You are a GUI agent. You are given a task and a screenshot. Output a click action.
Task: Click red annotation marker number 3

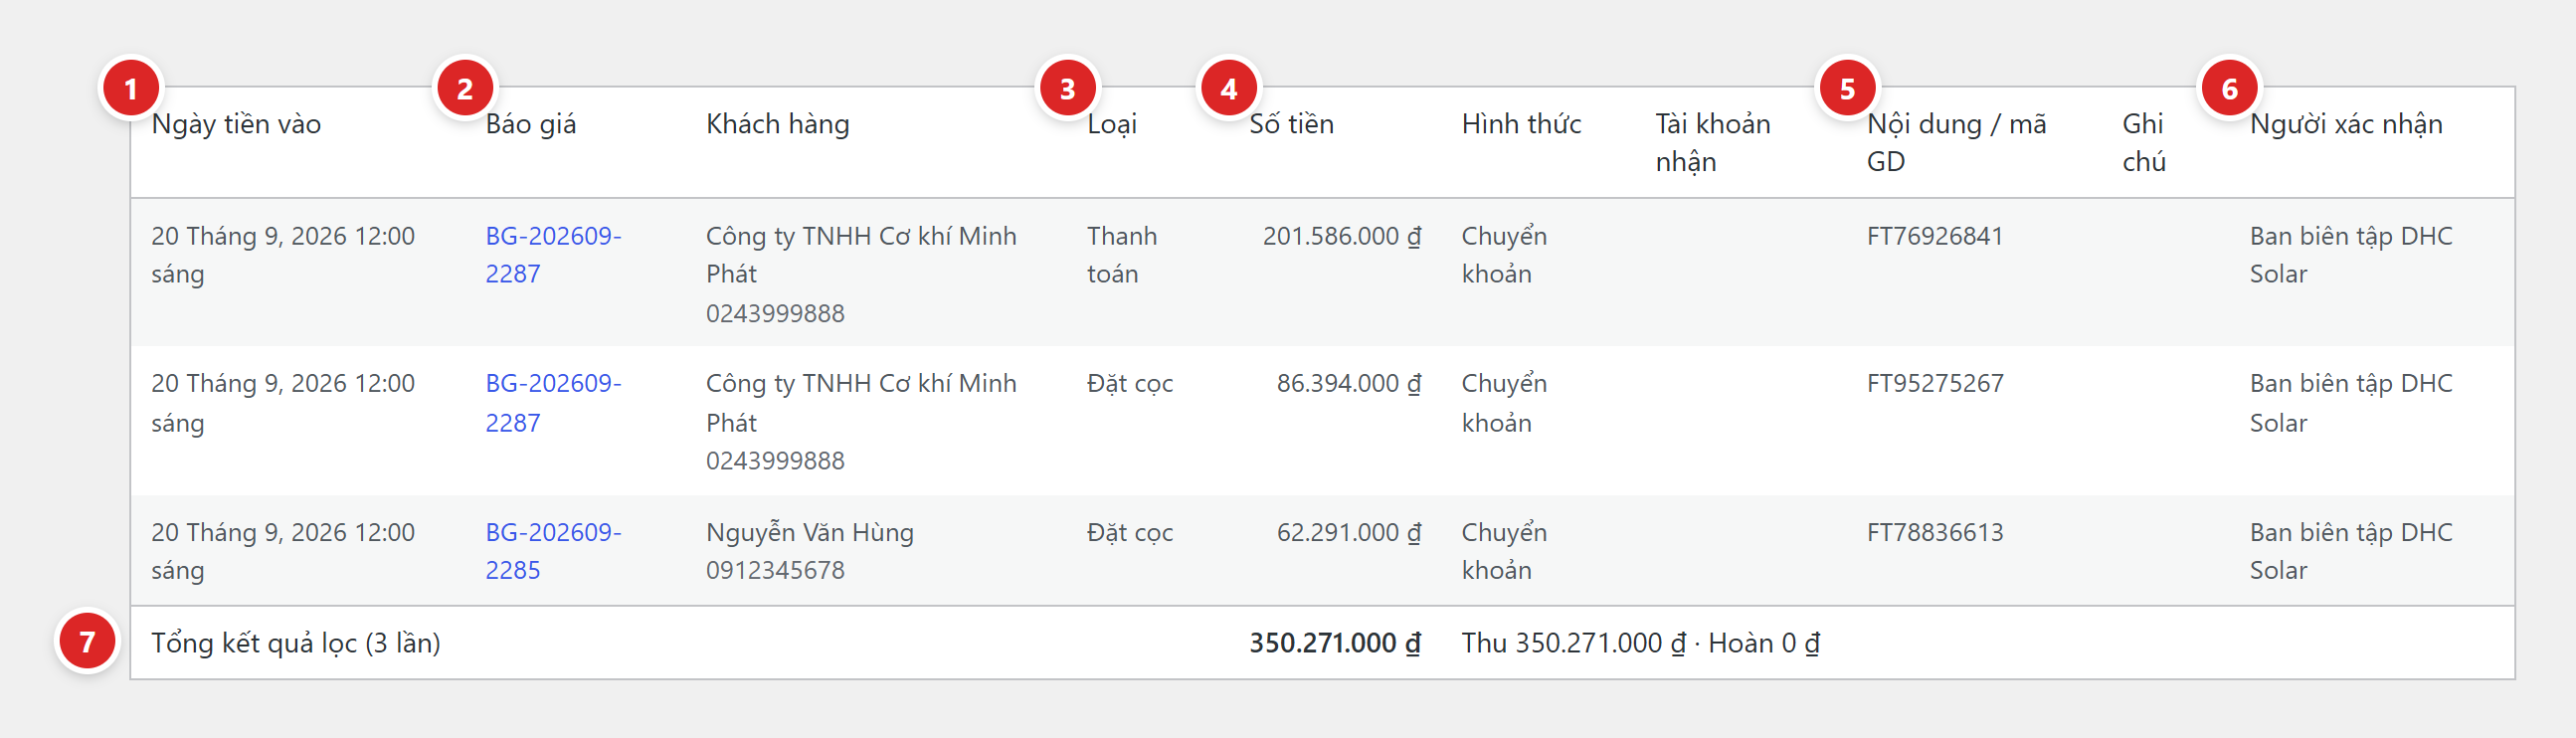tap(1068, 89)
